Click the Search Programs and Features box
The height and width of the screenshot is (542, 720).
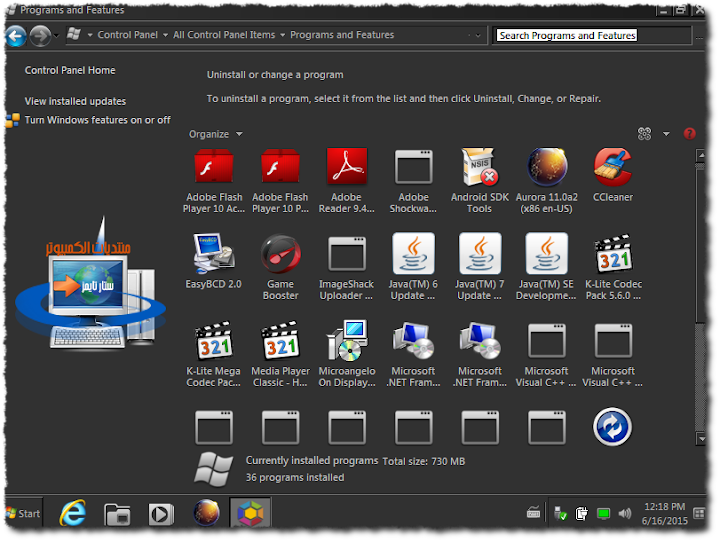591,35
